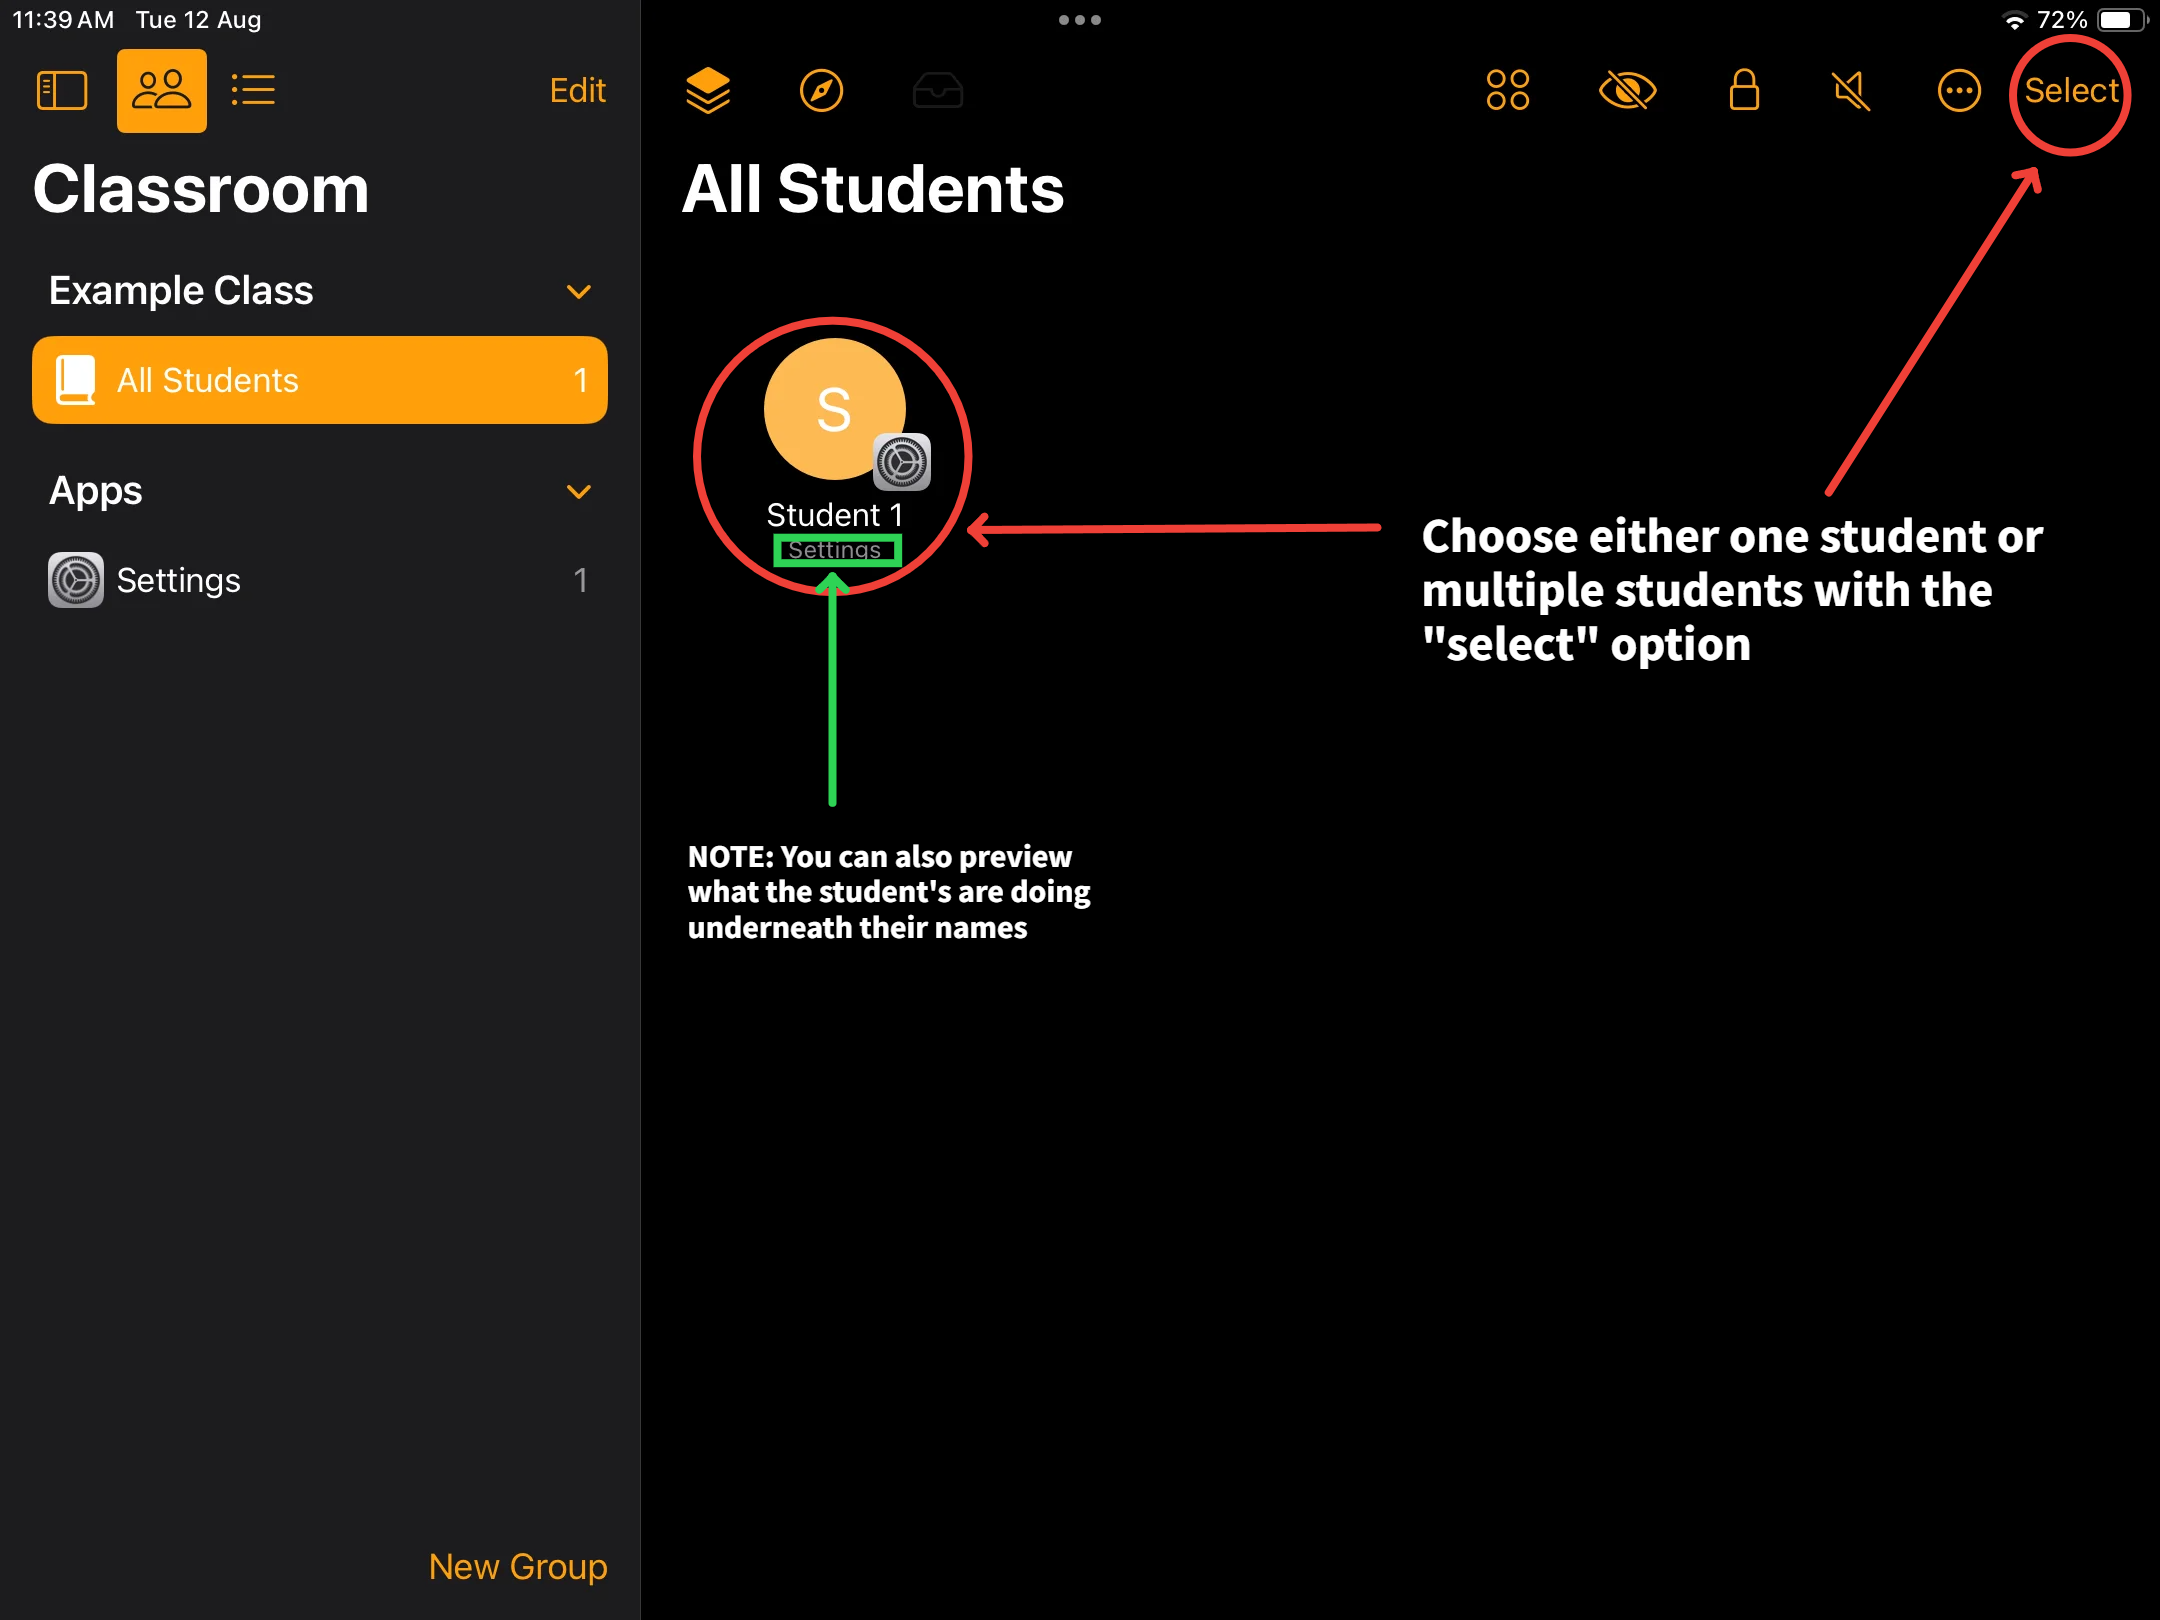Tap the New Group button

point(518,1567)
